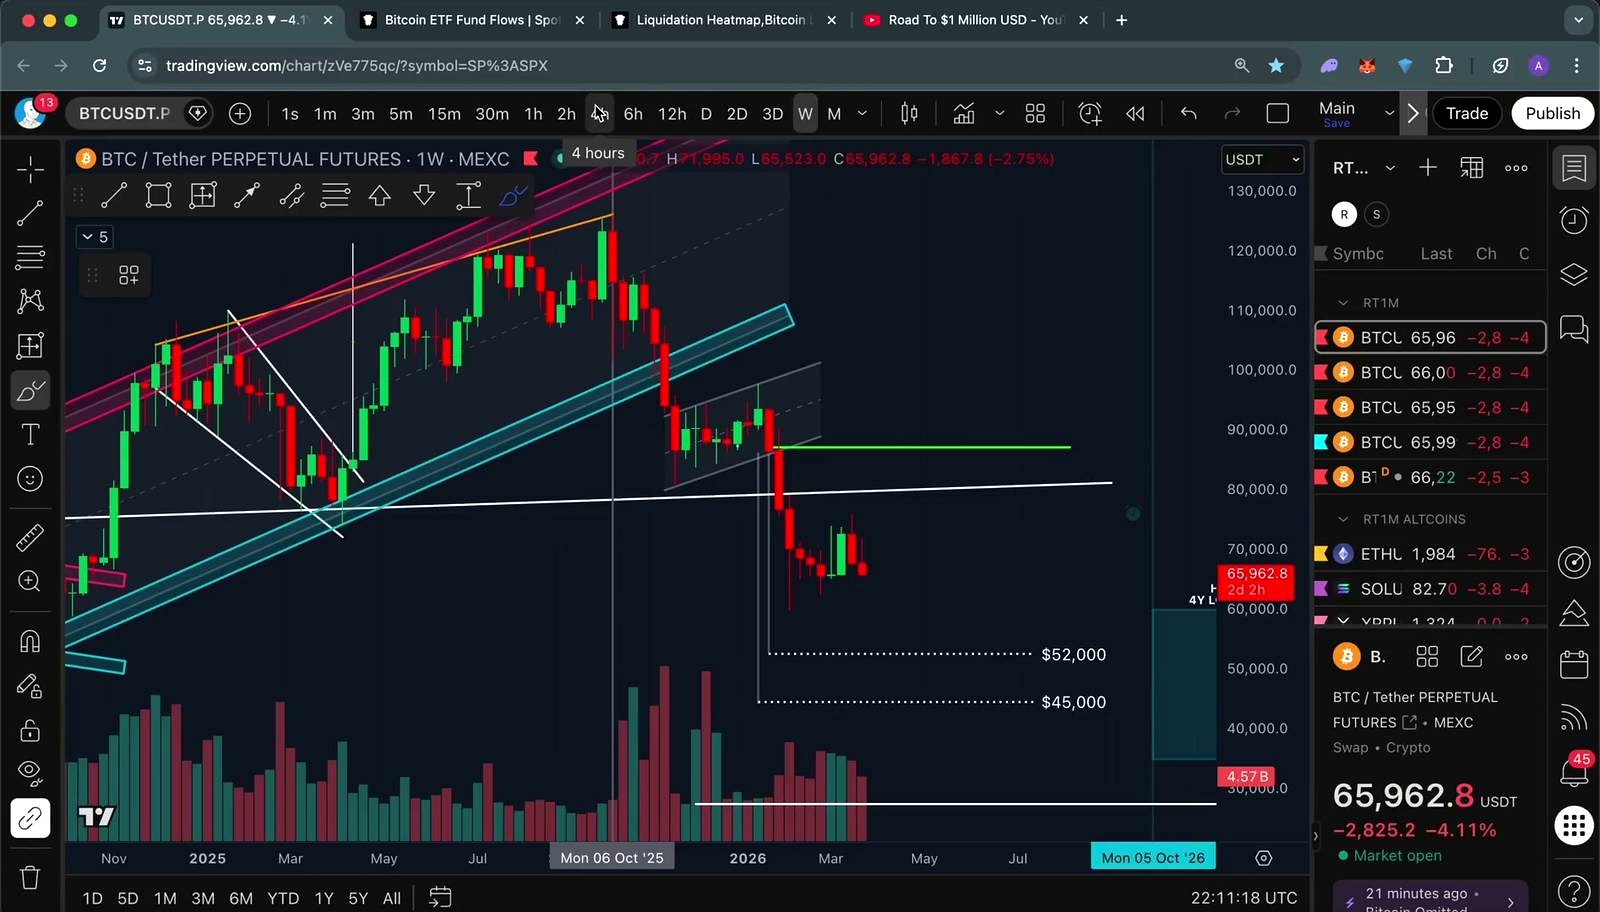
Task: Open chart settings gear on time axis
Action: [x=1263, y=858]
